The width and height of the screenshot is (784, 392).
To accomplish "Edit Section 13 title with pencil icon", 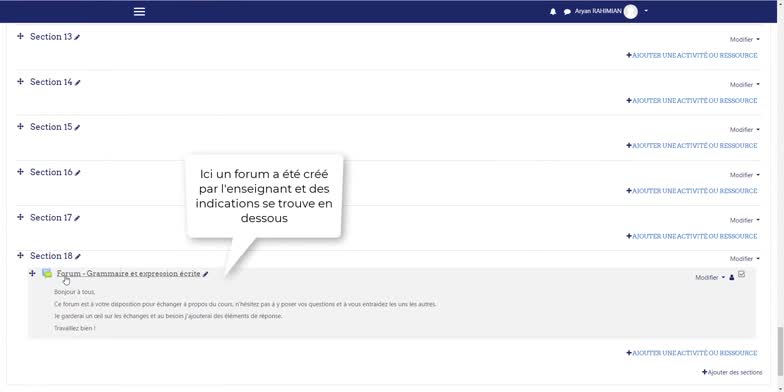I will coord(78,38).
